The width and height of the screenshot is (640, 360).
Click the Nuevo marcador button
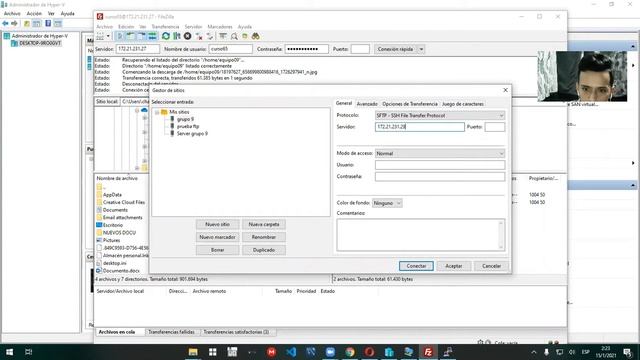217,237
